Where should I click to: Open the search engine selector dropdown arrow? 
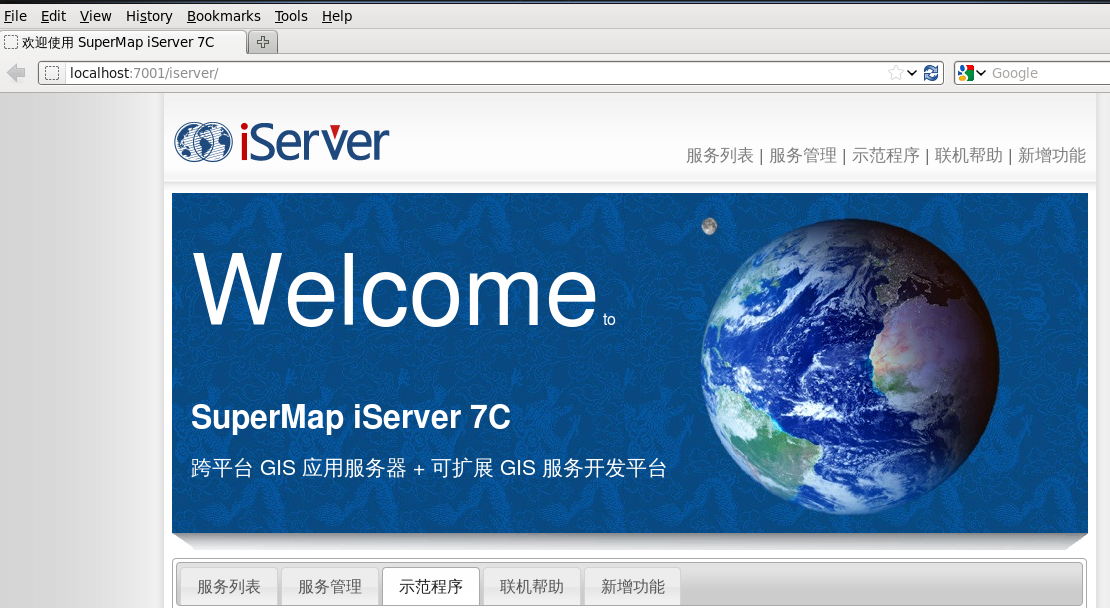[x=981, y=73]
